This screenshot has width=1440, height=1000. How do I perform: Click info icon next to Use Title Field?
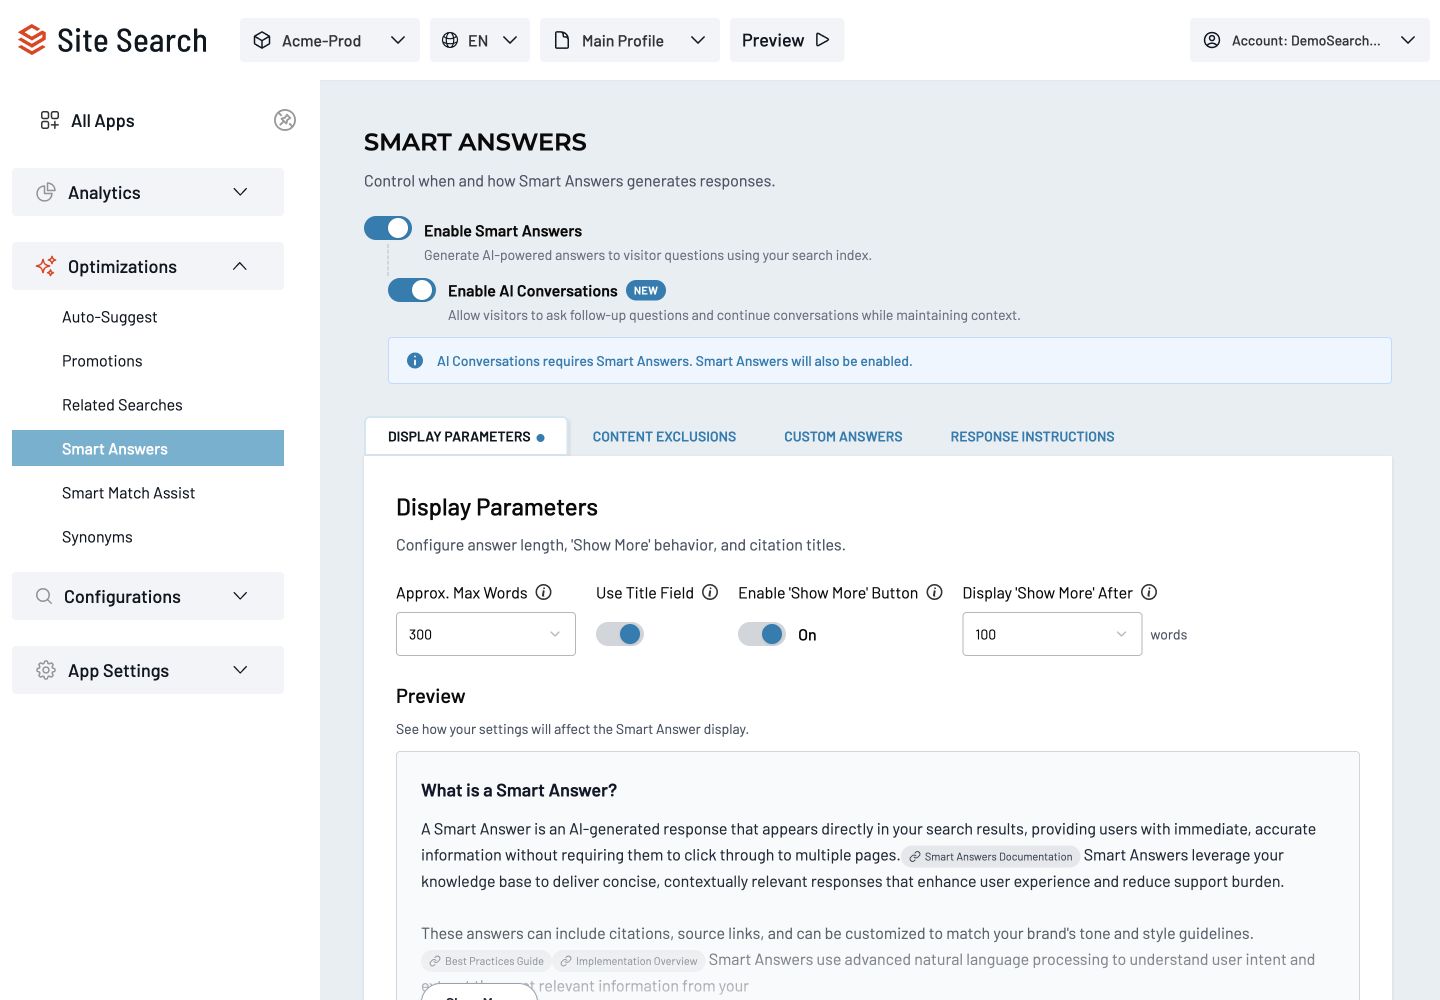(710, 592)
